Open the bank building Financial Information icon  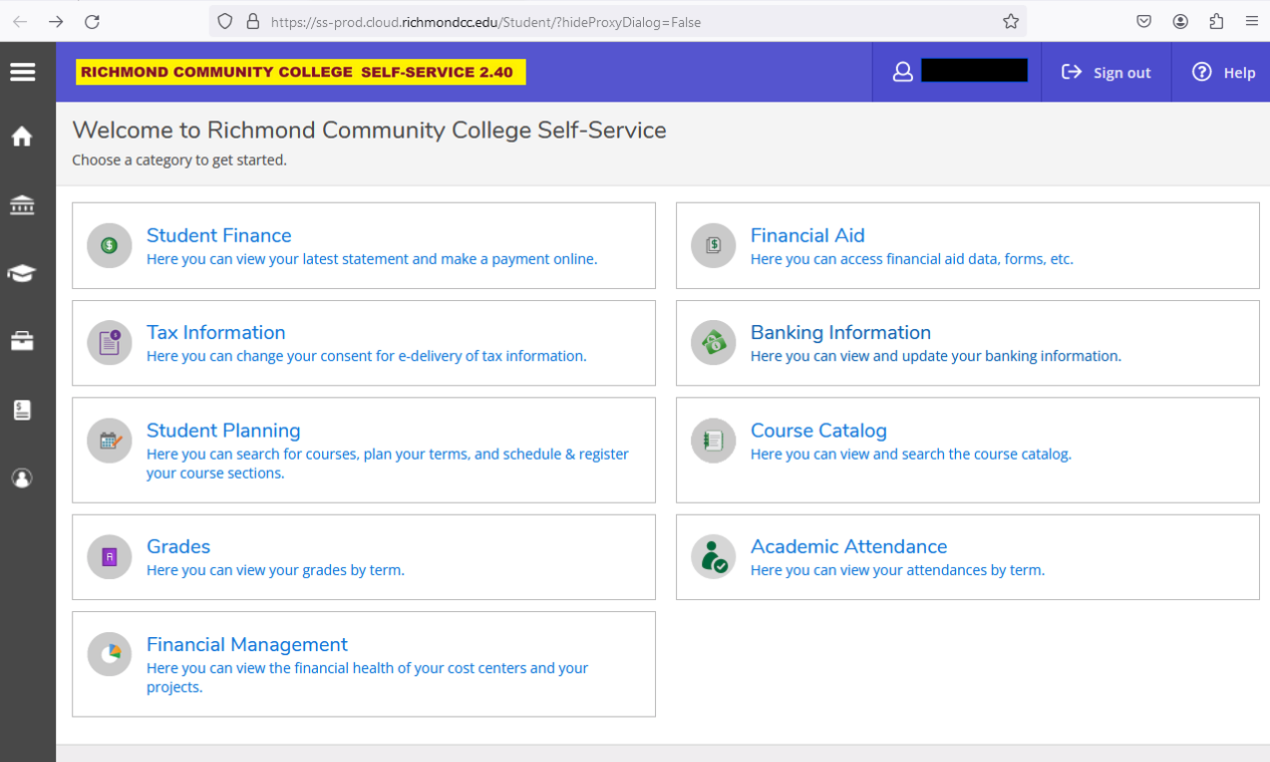(x=22, y=205)
